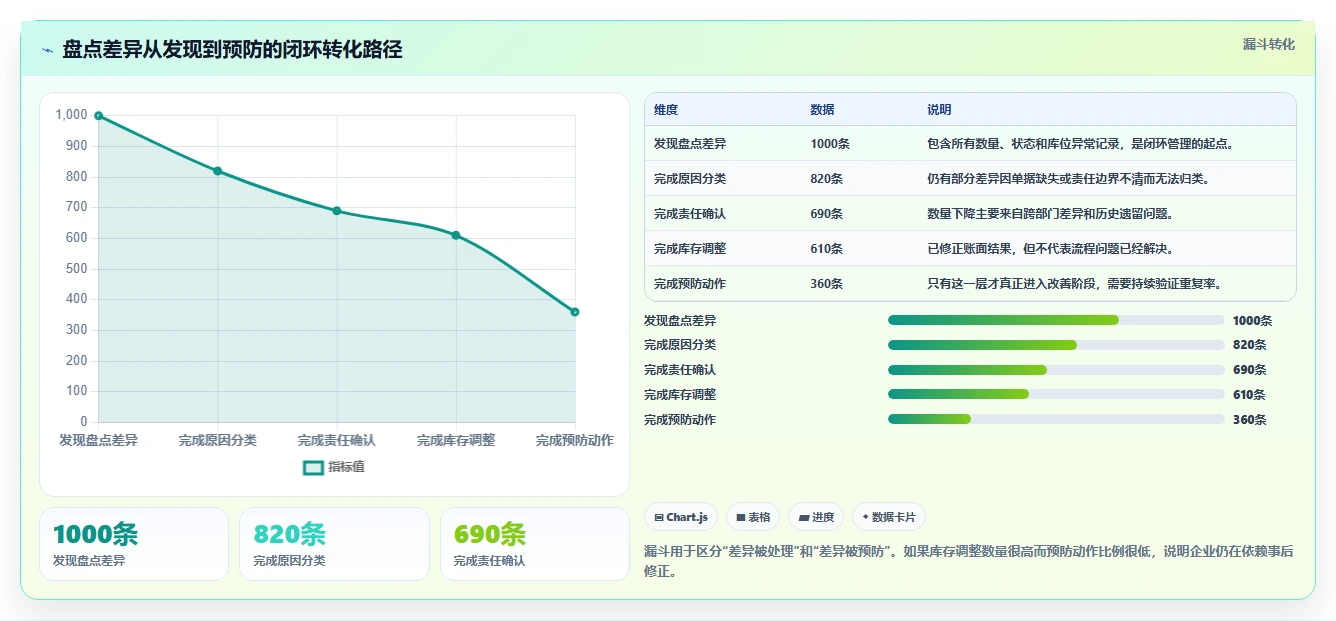Click the 漏斗转化 tag in header
1336x621 pixels.
pyautogui.click(x=1268, y=45)
